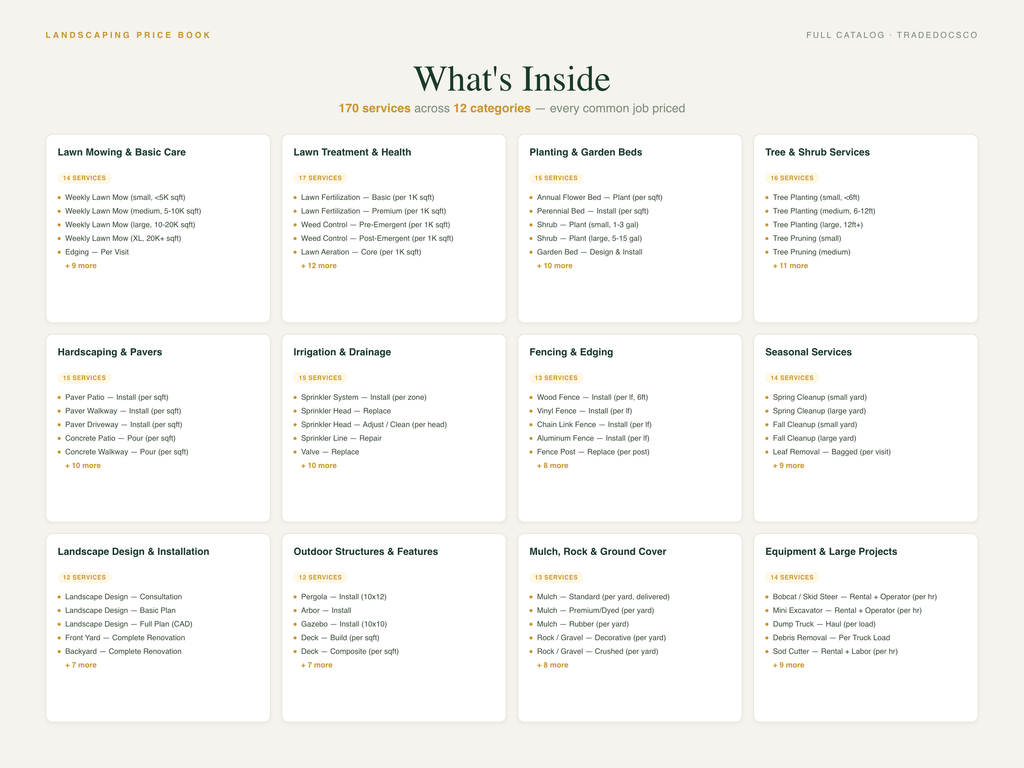Select 'Weekly Lawn Mow (small, <5K sqft)'

tap(125, 197)
